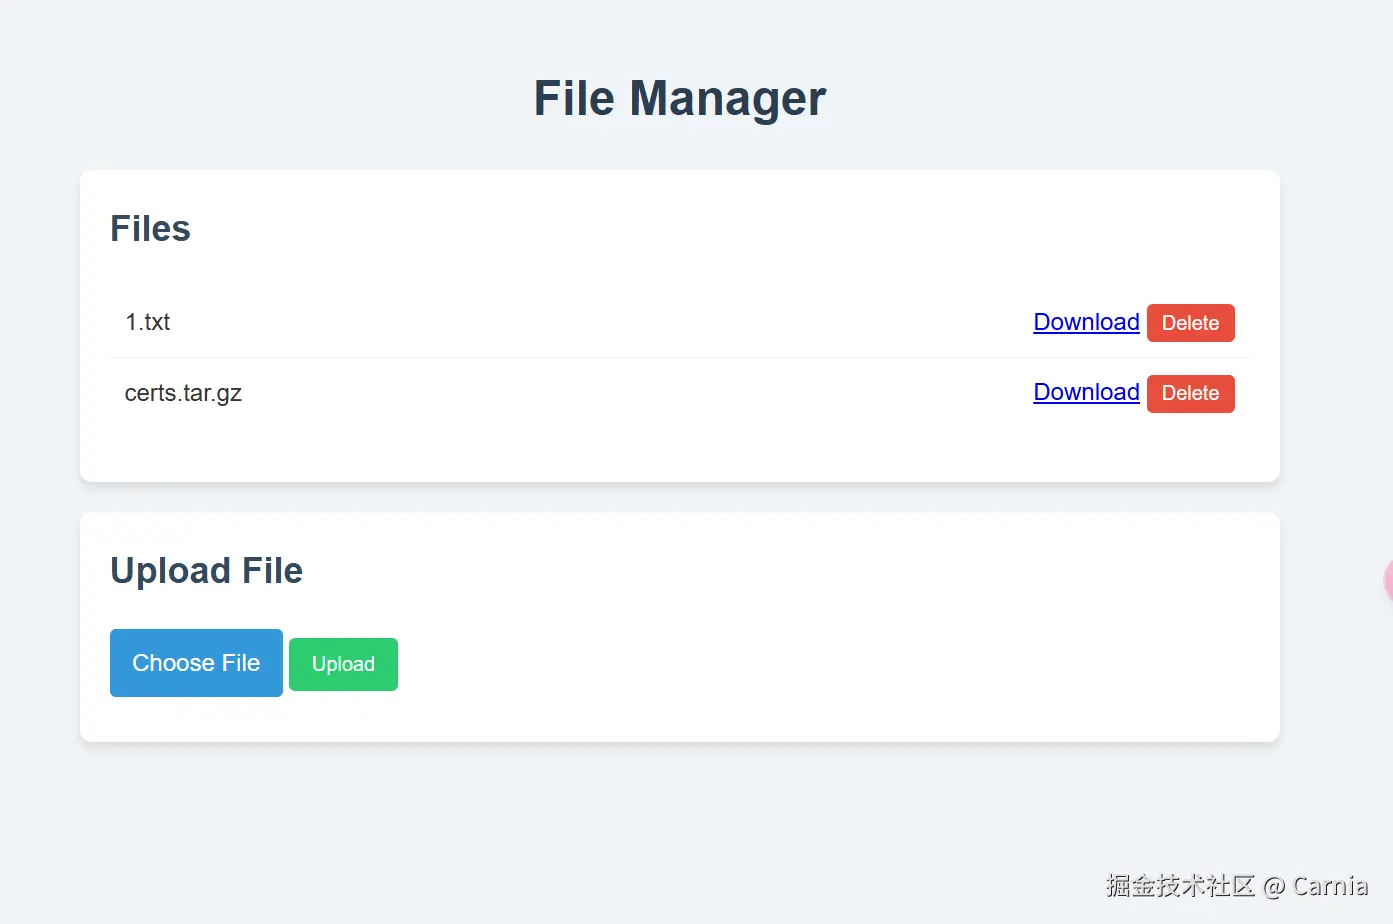The width and height of the screenshot is (1393, 924).
Task: Delete the 1.txt file
Action: [1190, 323]
